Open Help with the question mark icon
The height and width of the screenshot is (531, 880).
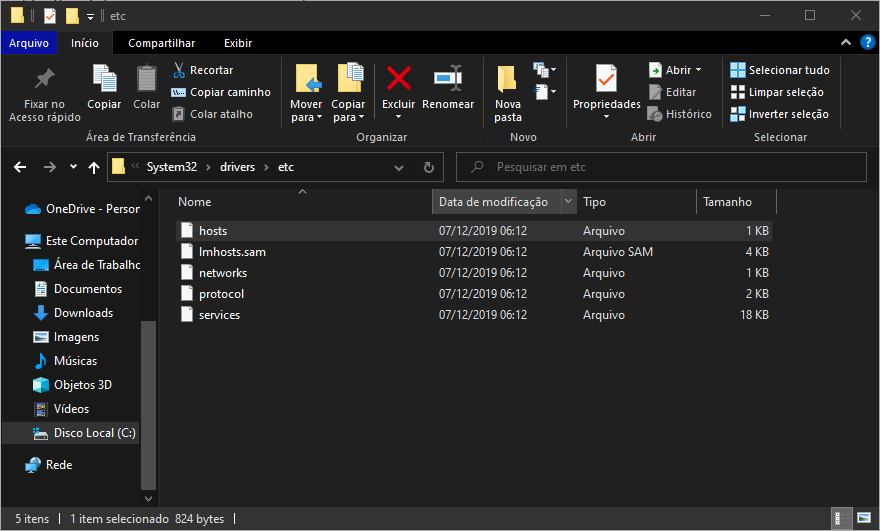pos(867,43)
